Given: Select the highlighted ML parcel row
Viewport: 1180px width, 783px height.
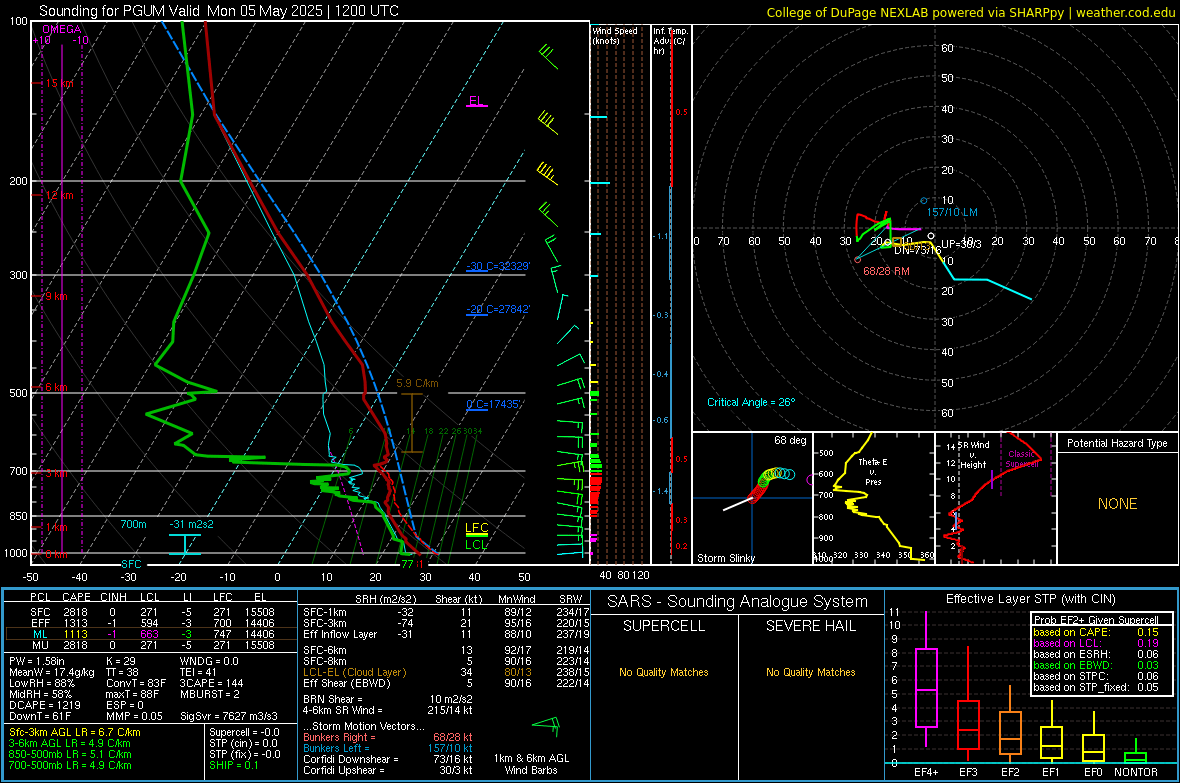Looking at the screenshot, I should (151, 634).
